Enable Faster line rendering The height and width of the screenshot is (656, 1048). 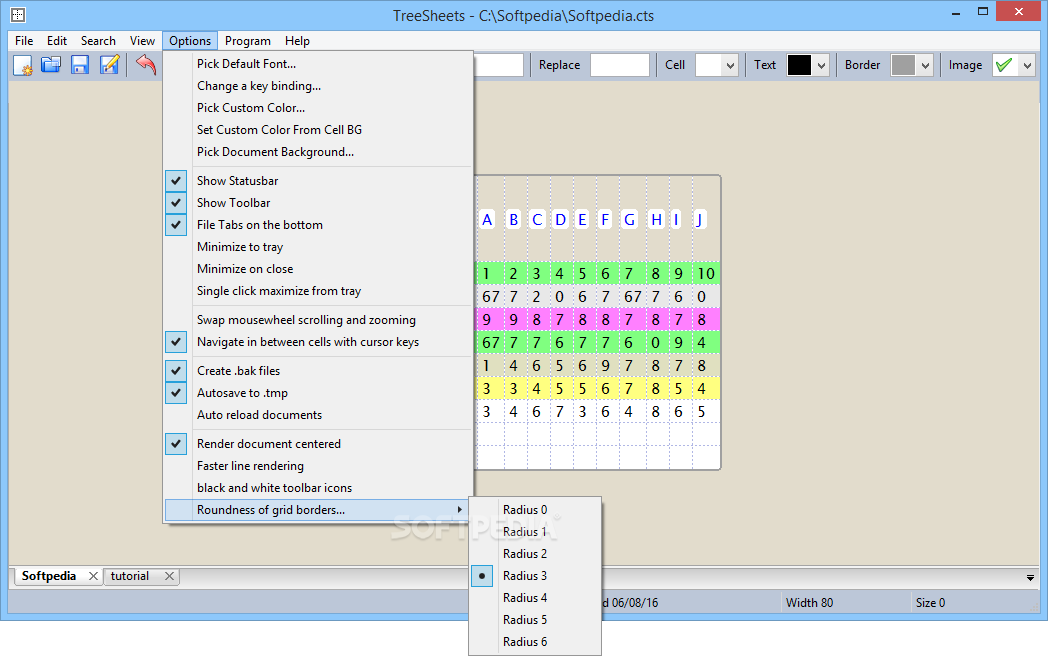[318, 465]
